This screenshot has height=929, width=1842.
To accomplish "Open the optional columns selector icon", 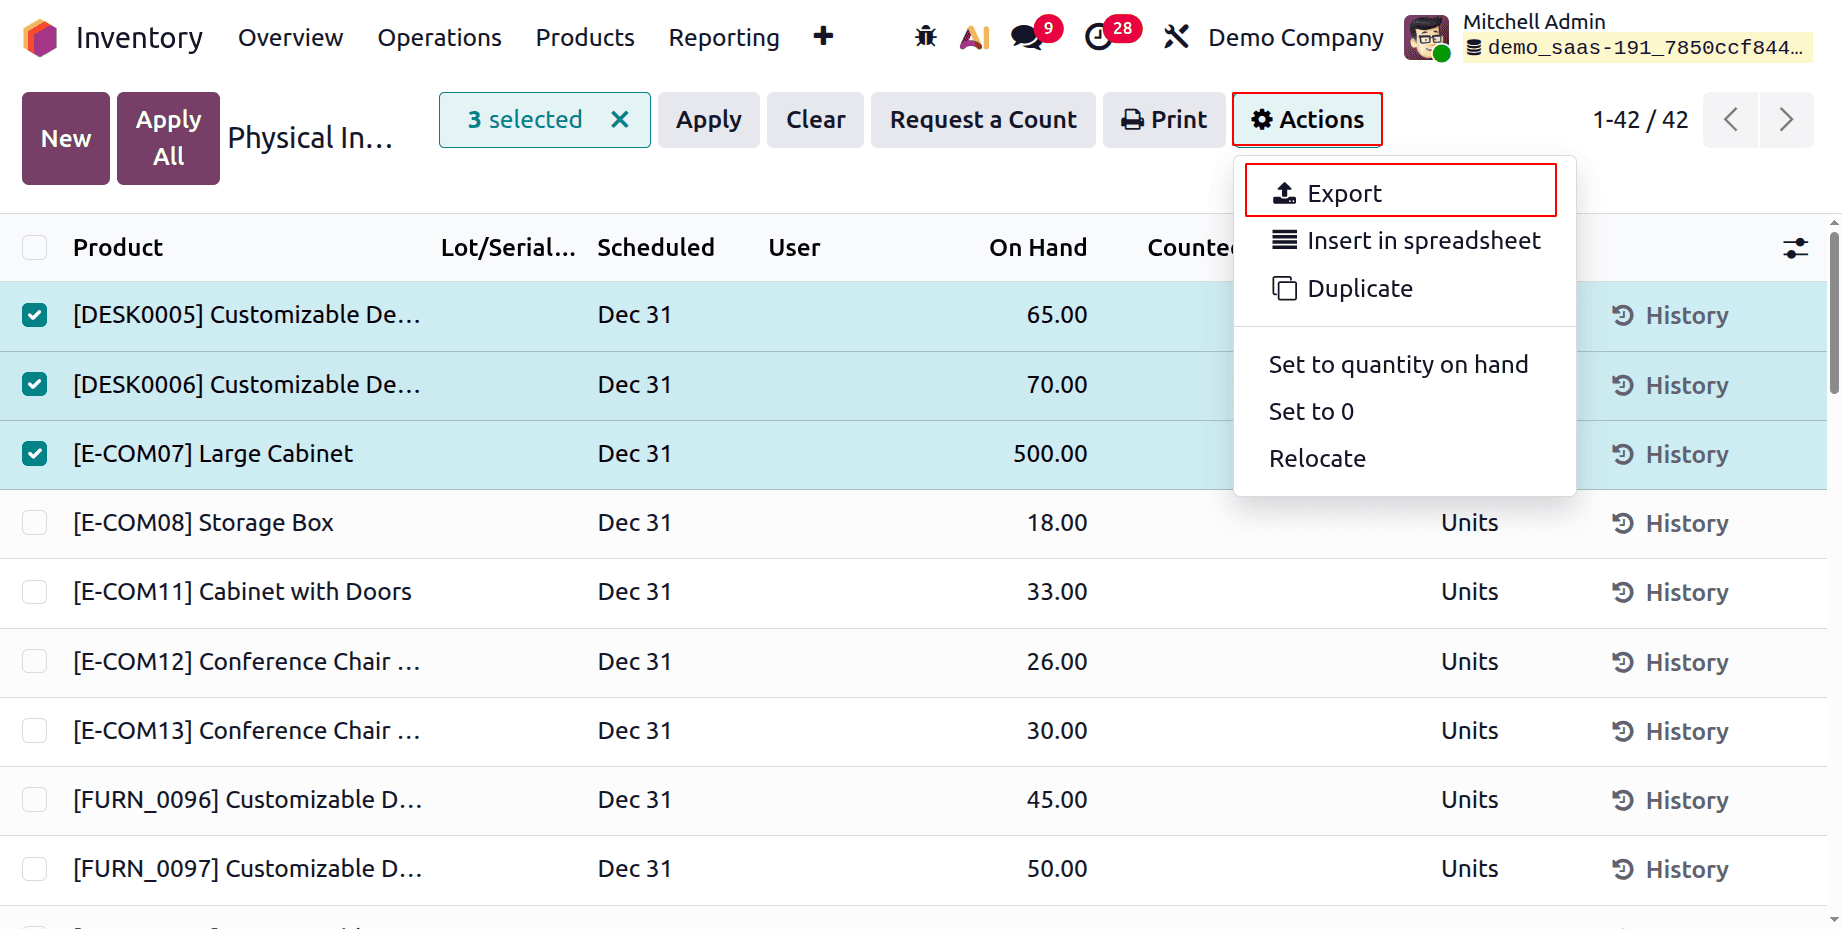I will pyautogui.click(x=1795, y=248).
